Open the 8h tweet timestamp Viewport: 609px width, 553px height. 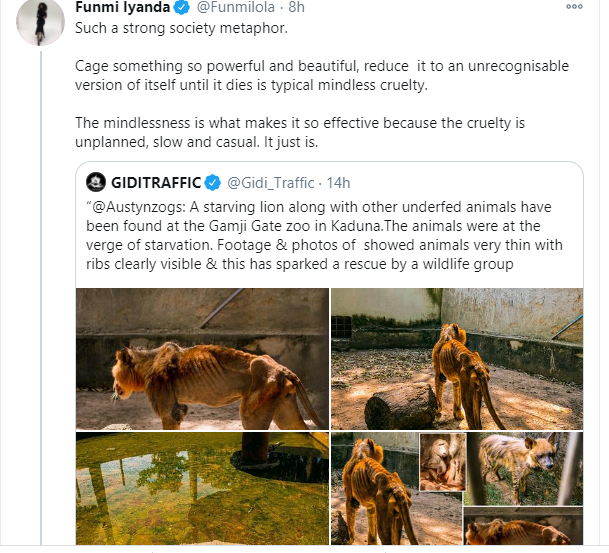[295, 8]
